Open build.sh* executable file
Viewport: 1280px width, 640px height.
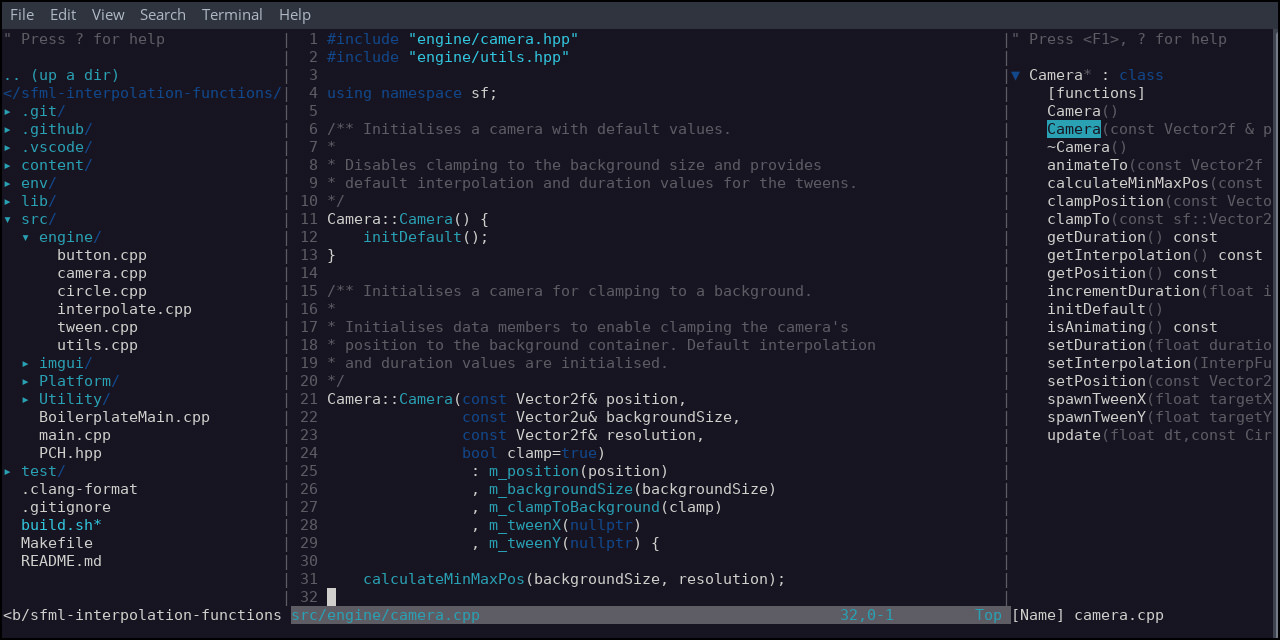[61, 525]
